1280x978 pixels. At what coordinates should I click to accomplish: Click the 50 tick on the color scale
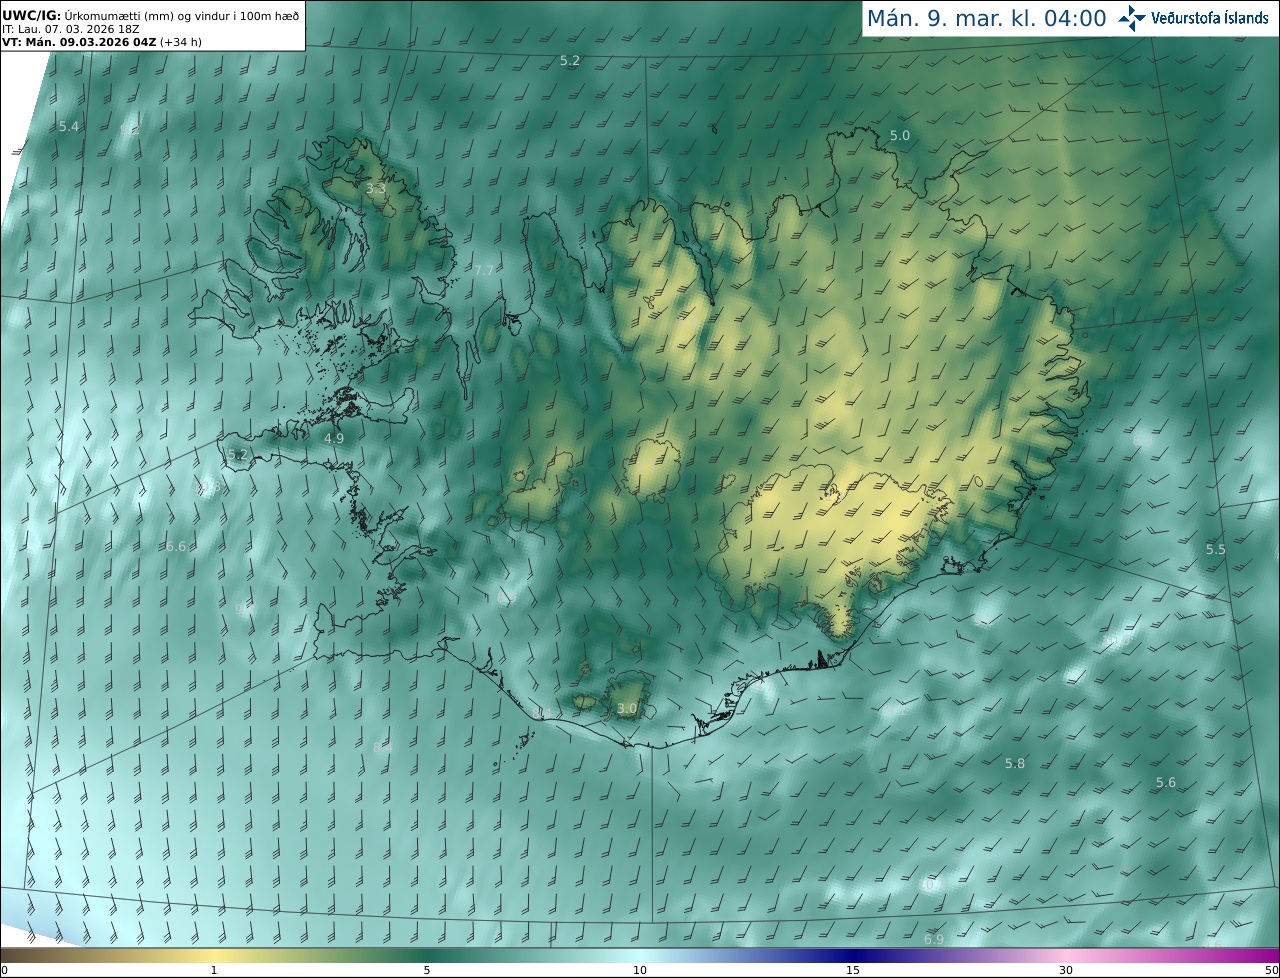1272,970
